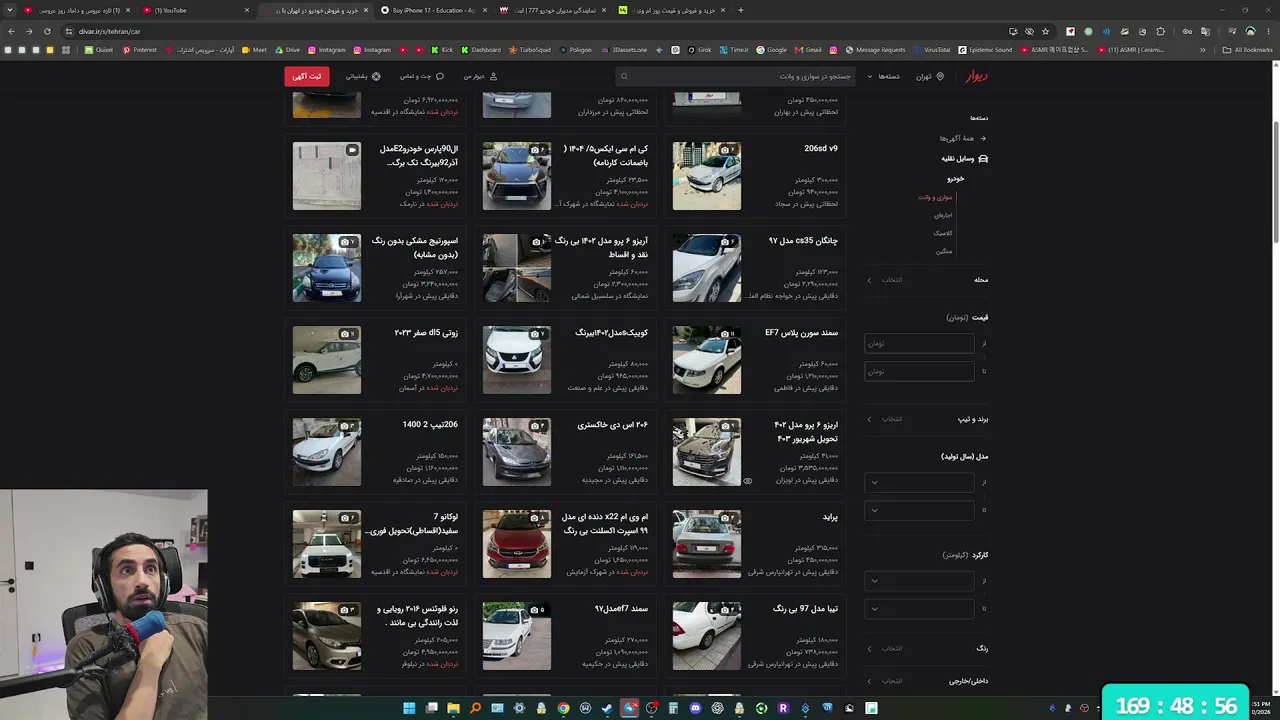Open Steam from the taskbar
Image resolution: width=1280 pixels, height=720 pixels.
click(607, 708)
